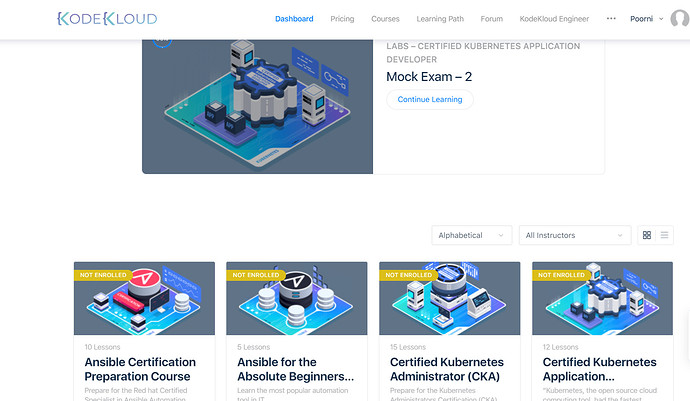This screenshot has width=690, height=401.
Task: Click Certified Kubernetes Application course thumbnail
Action: tap(602, 298)
